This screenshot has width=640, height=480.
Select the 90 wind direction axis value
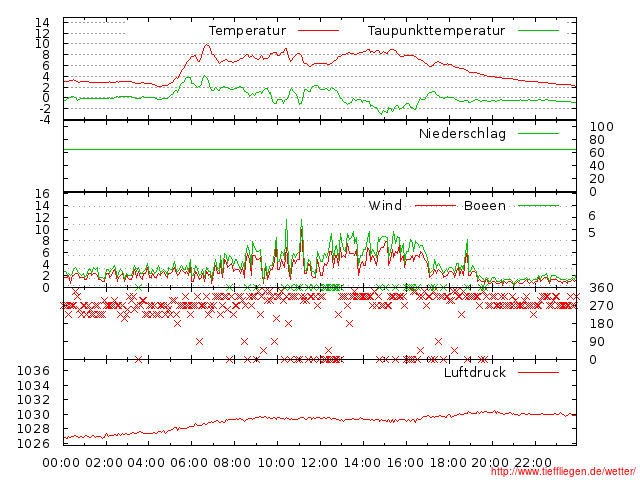(x=597, y=342)
